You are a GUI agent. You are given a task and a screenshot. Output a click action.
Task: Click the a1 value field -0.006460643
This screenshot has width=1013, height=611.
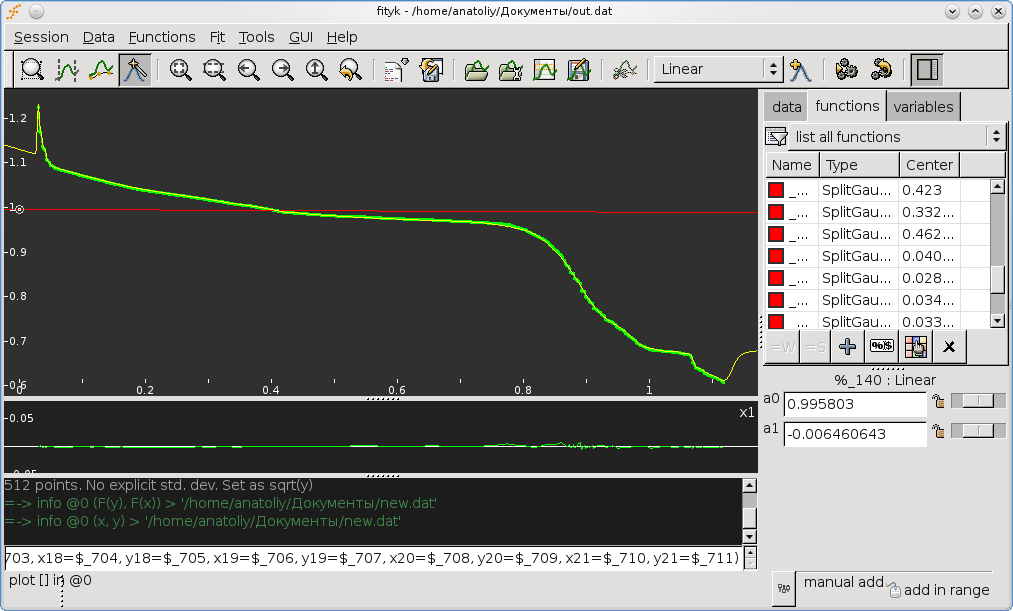(855, 434)
